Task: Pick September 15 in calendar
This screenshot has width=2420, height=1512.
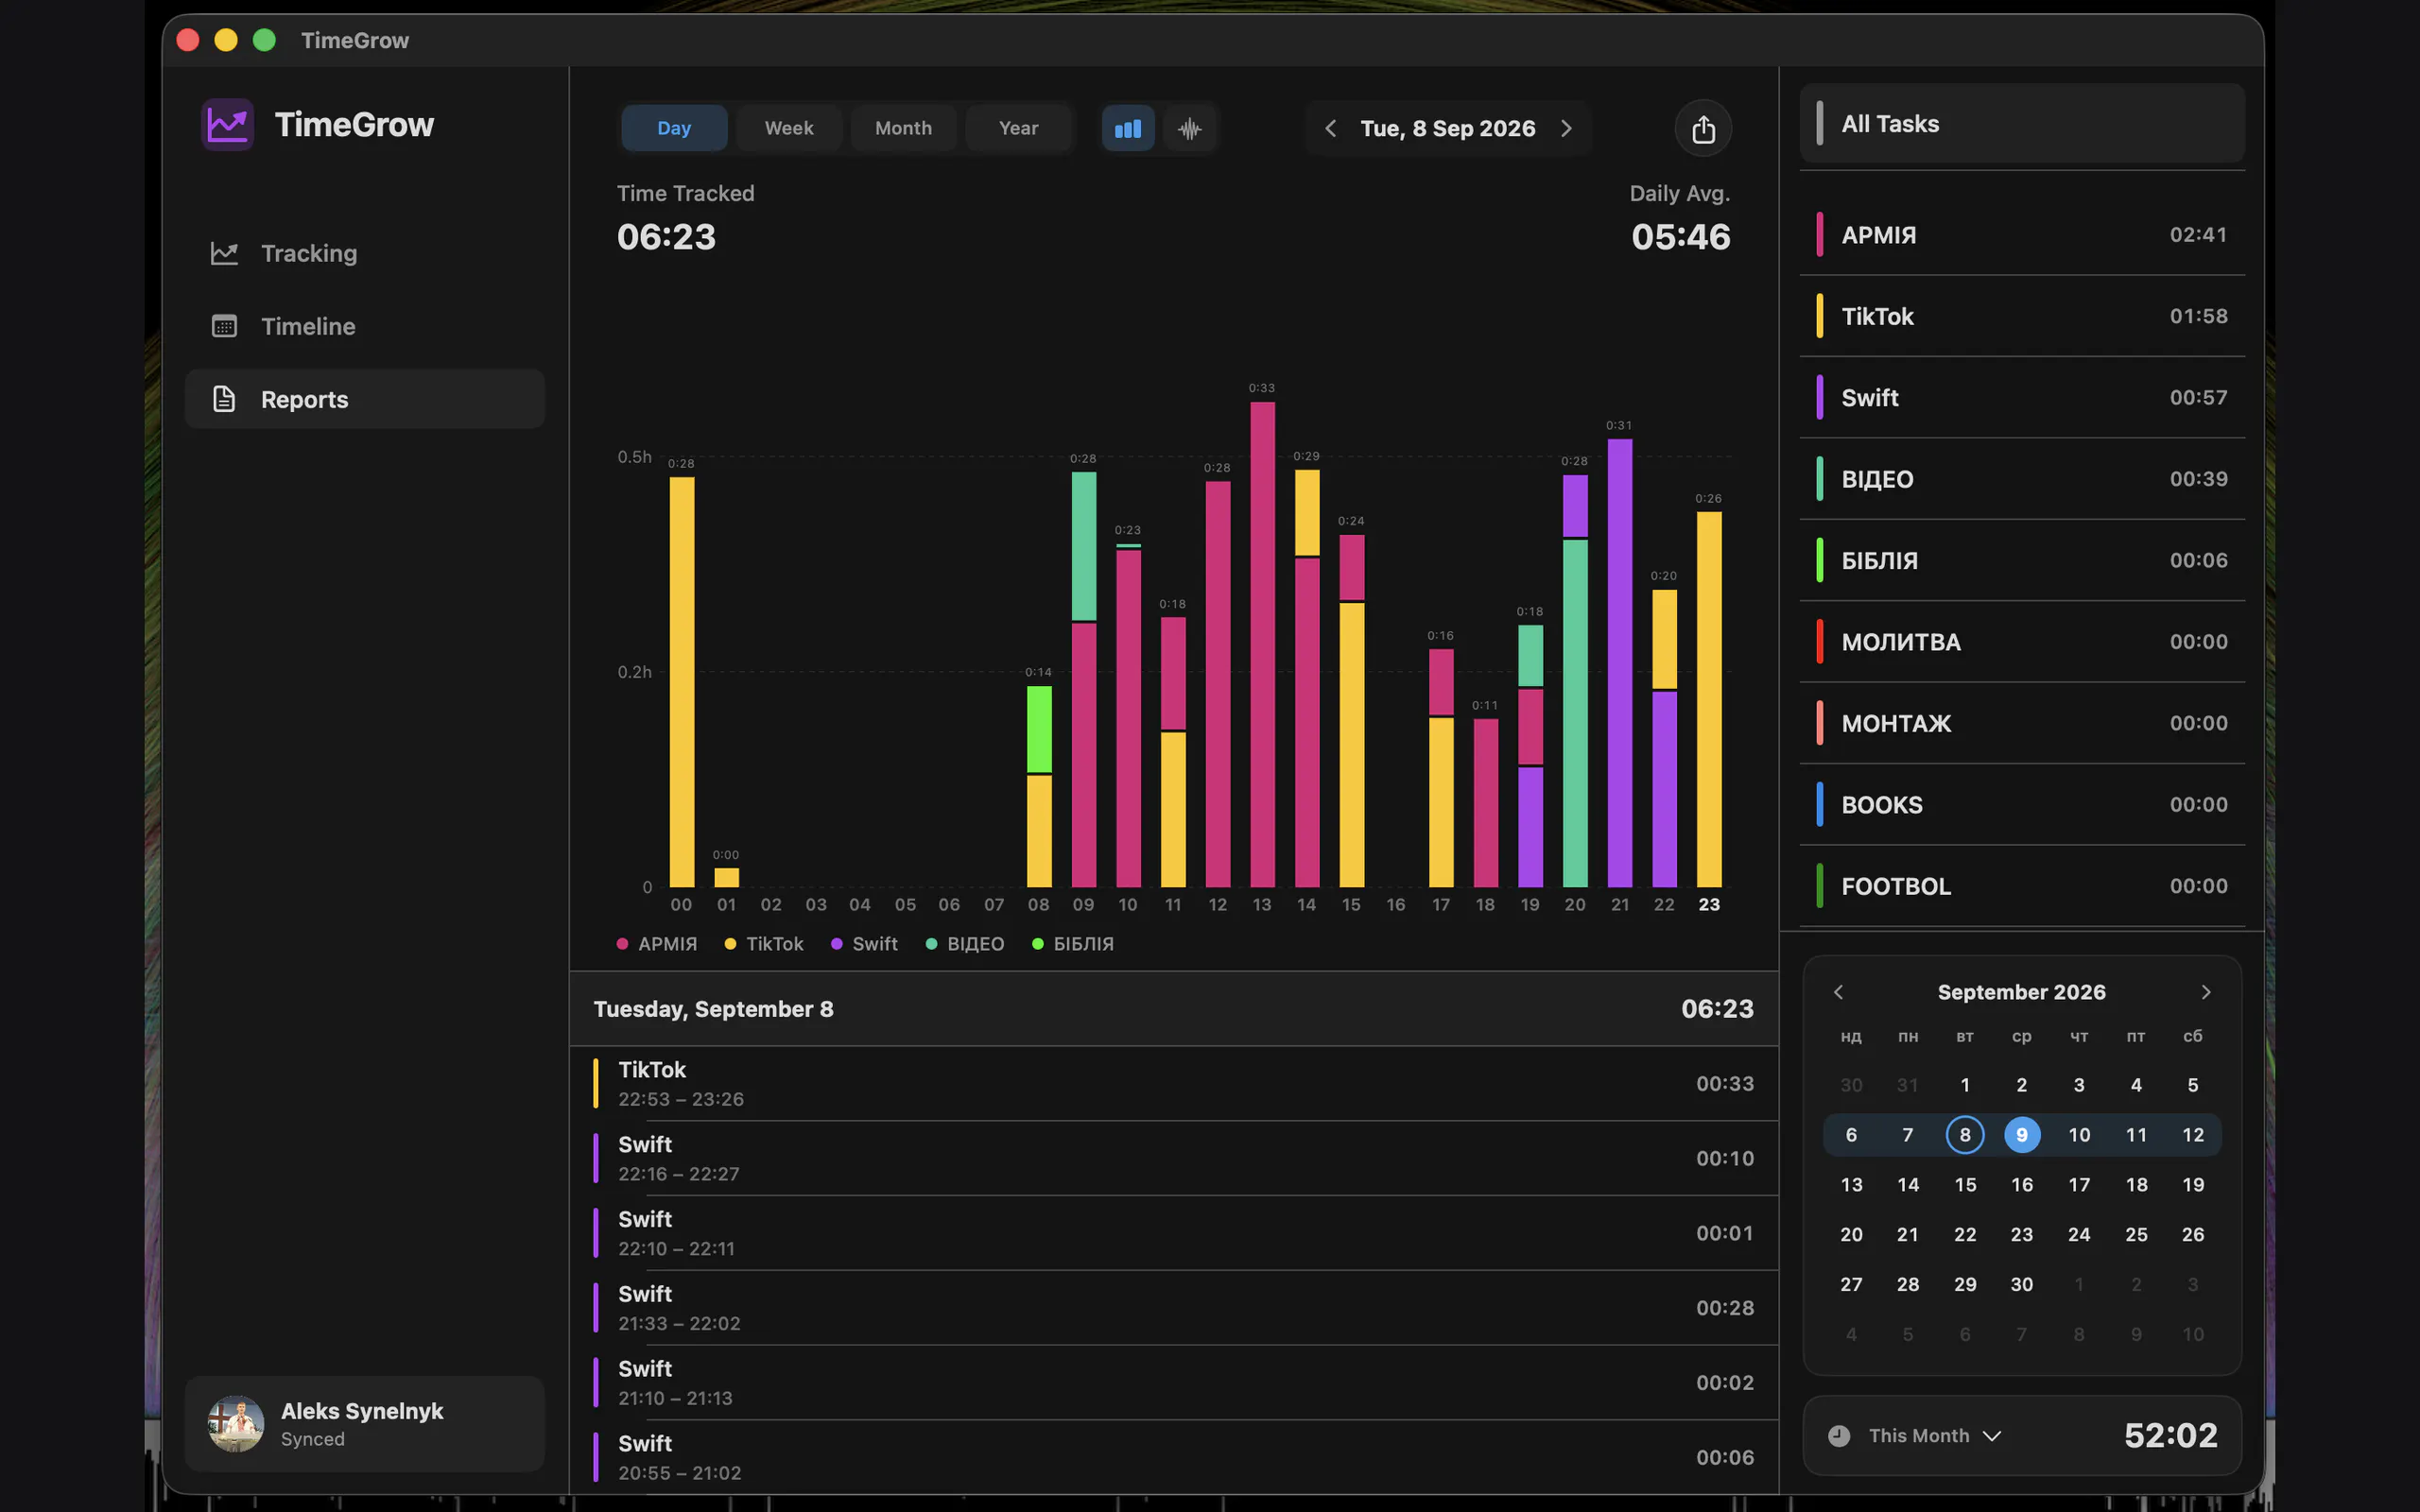Action: click(1965, 1185)
